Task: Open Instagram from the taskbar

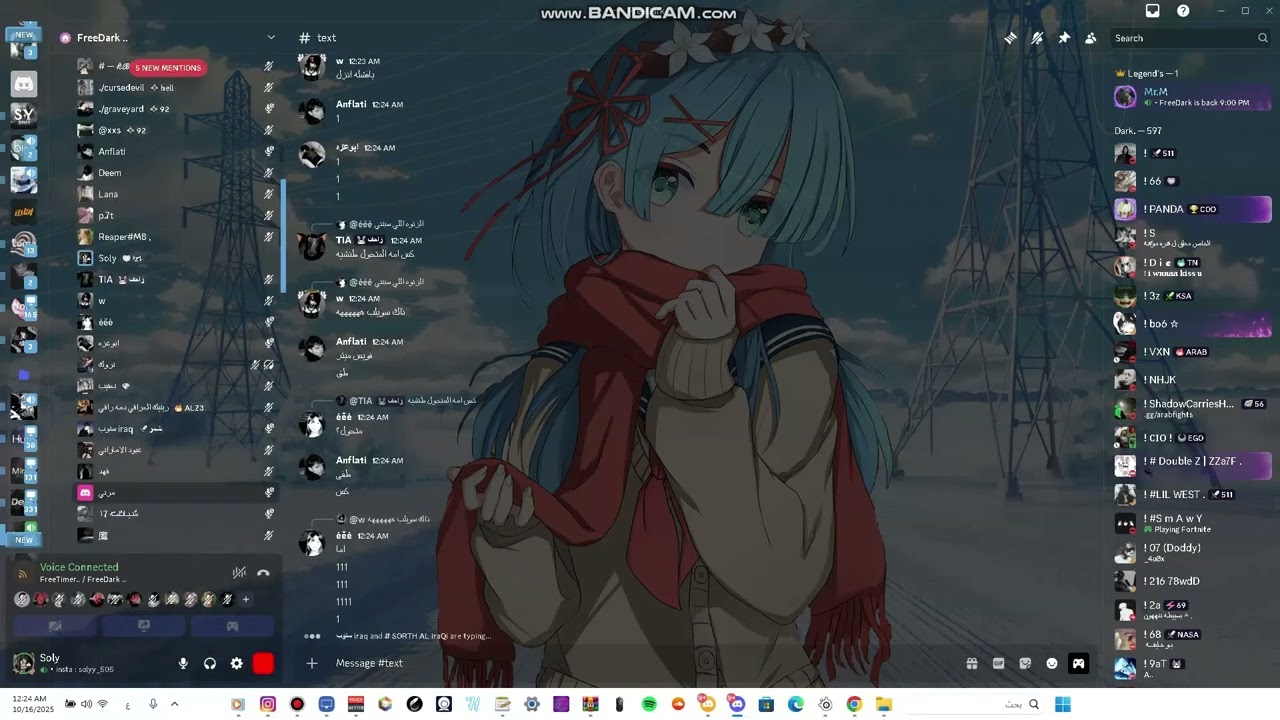Action: [268, 704]
